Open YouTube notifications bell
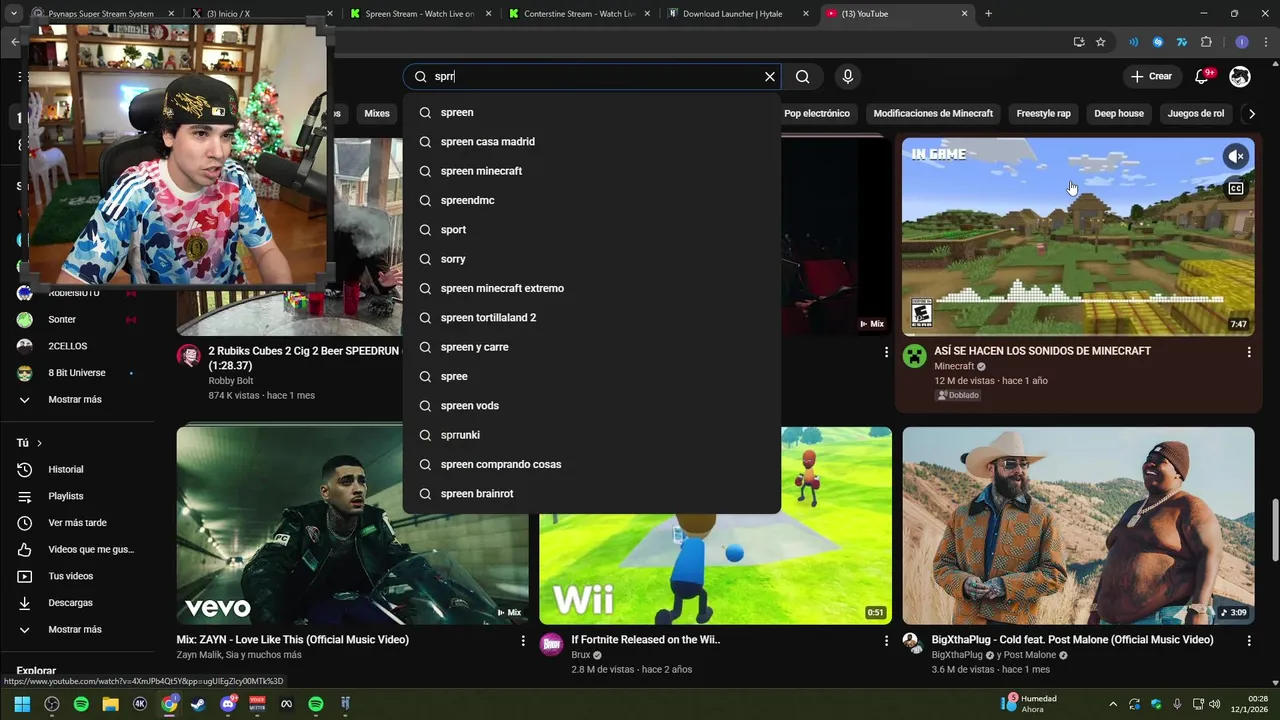The width and height of the screenshot is (1280, 720). pos(1202,77)
